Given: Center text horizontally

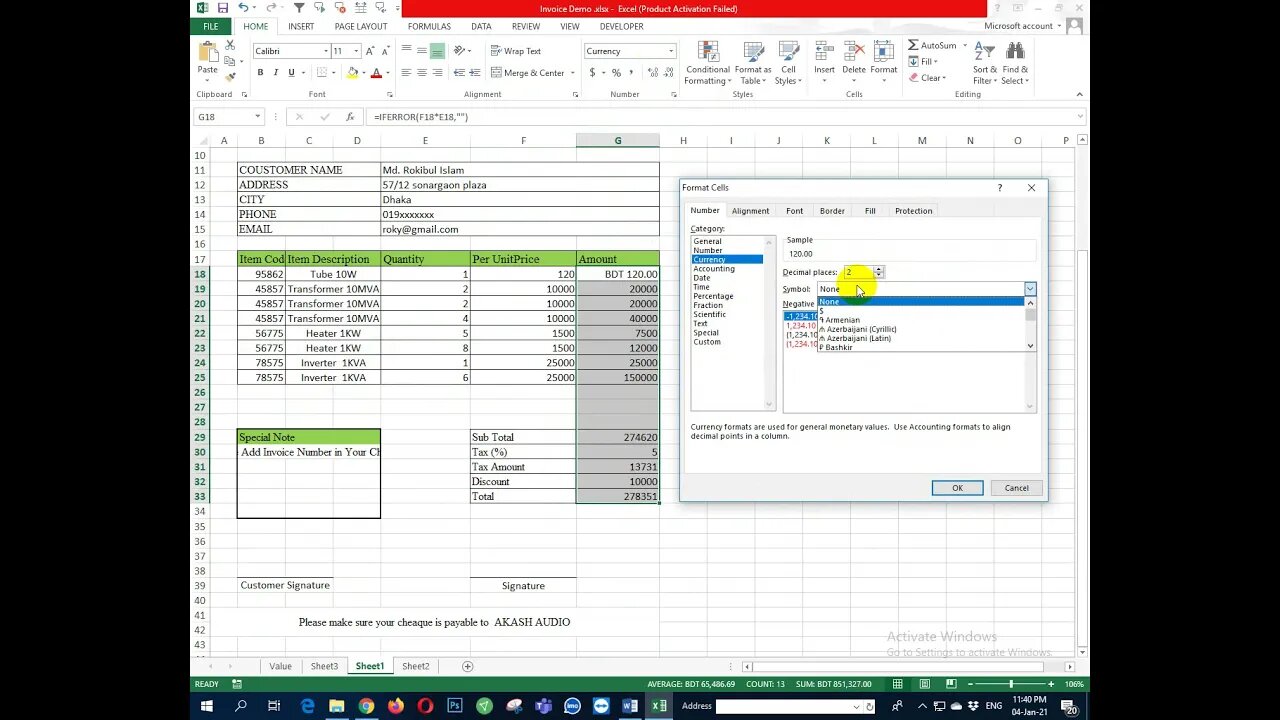Looking at the screenshot, I should point(422,73).
